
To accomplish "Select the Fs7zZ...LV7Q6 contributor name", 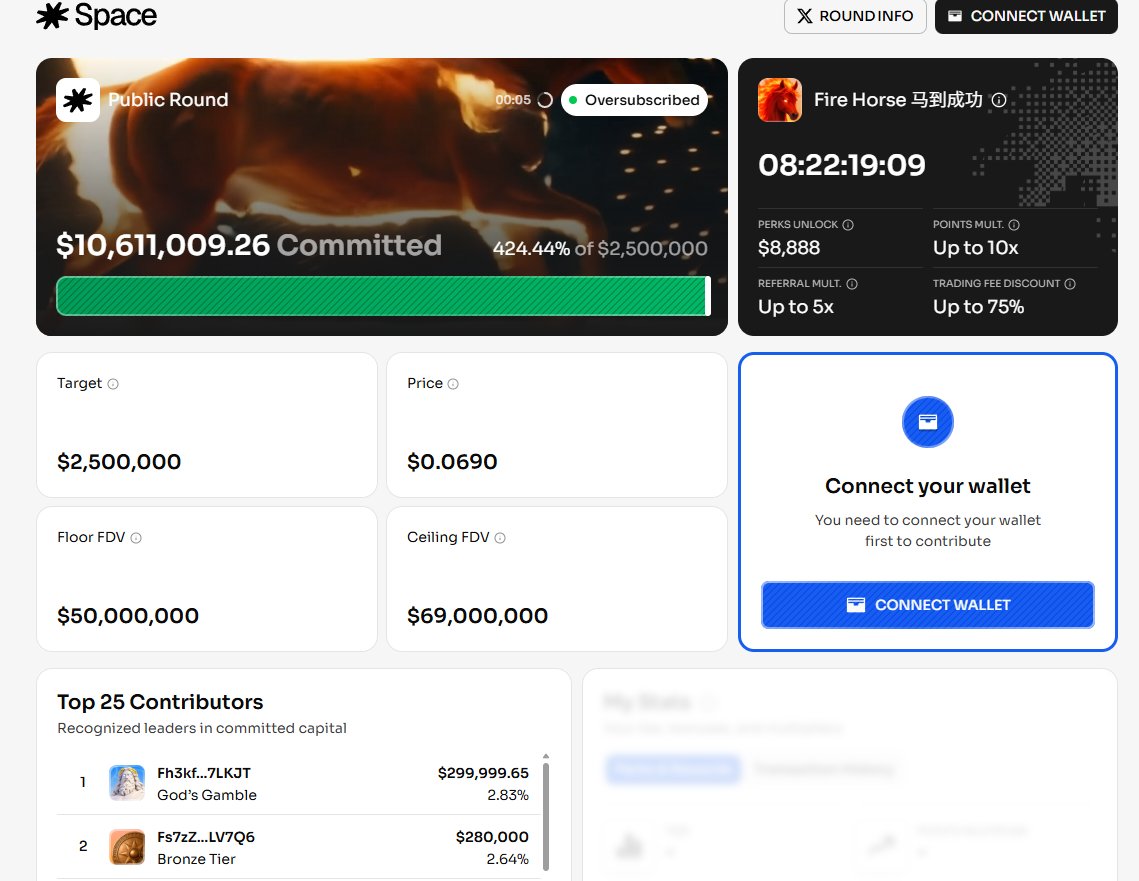I will (206, 837).
